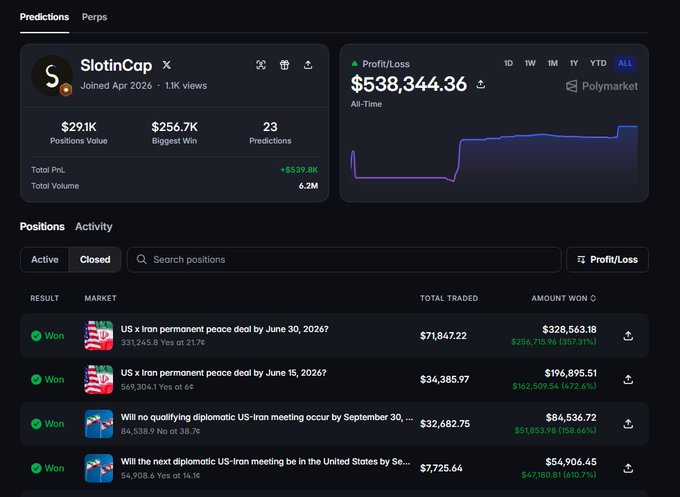Open the June 30, 2026 market flag thumbnail
680x497 pixels.
coord(99,336)
